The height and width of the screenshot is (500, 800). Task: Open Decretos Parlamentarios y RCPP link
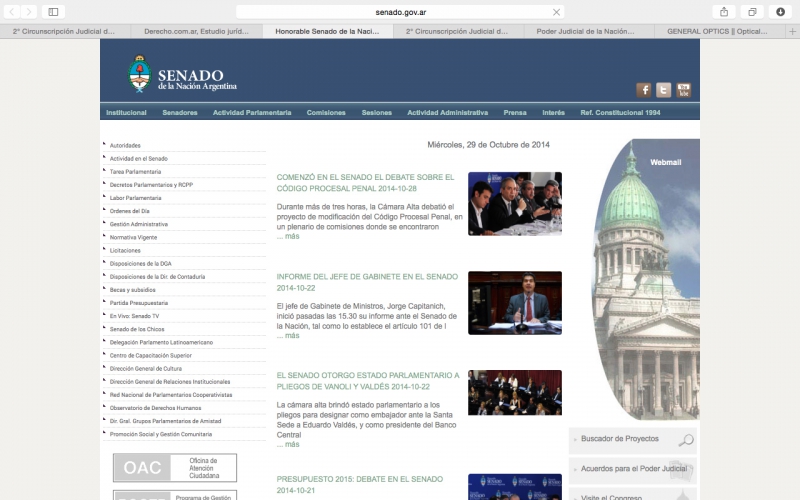pyautogui.click(x=151, y=185)
